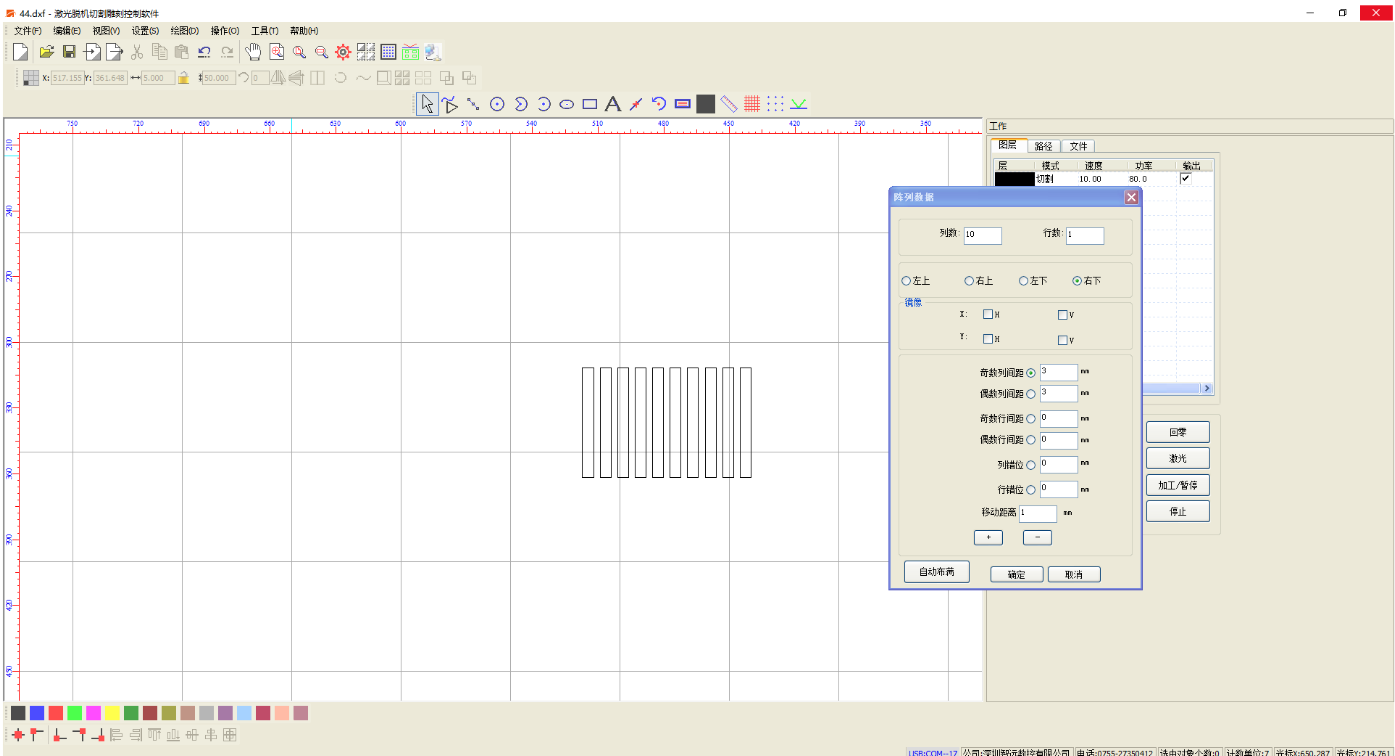Click the red grid array tool icon

(x=752, y=104)
